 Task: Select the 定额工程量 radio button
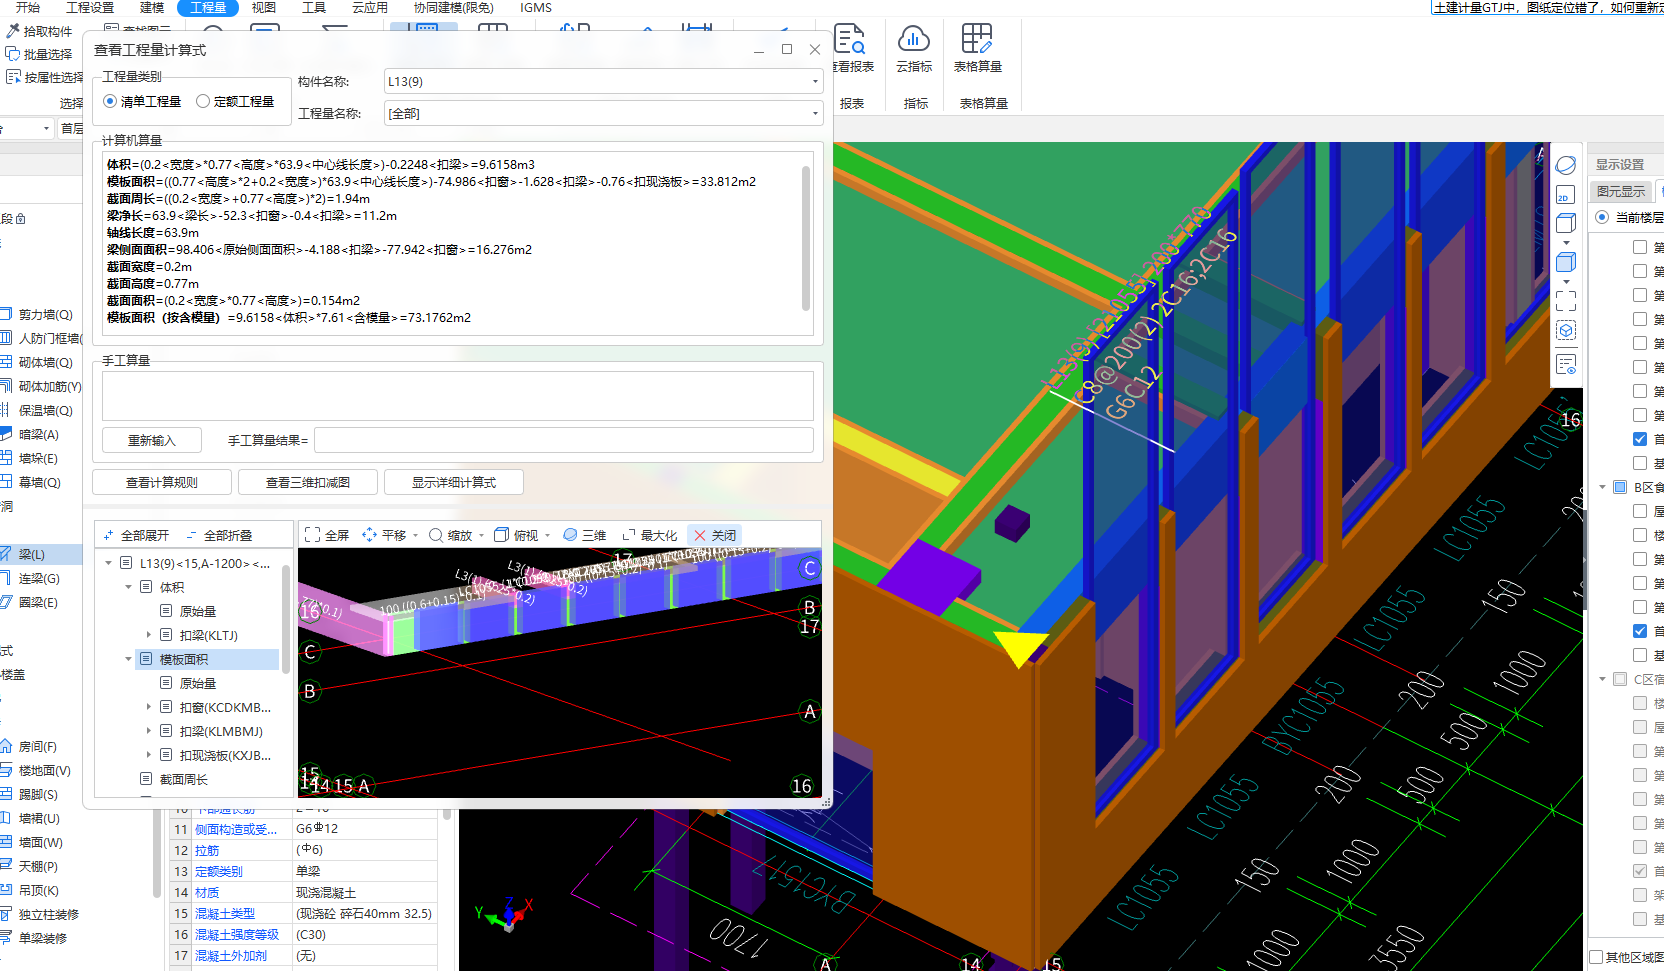203,101
